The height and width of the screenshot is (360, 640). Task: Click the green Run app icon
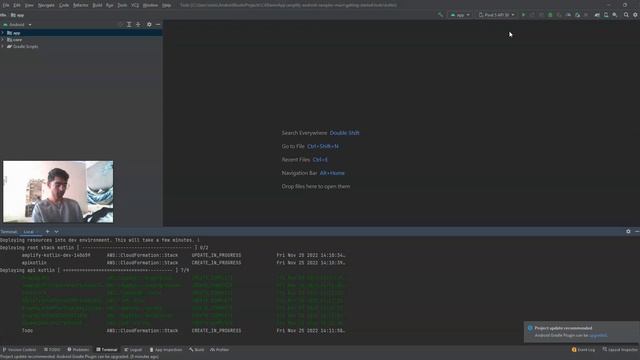523,15
